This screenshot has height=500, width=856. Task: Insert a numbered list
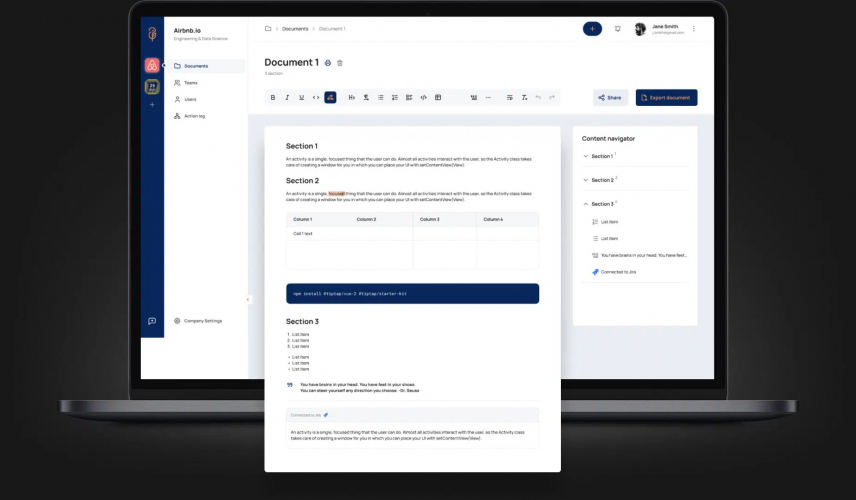click(395, 98)
